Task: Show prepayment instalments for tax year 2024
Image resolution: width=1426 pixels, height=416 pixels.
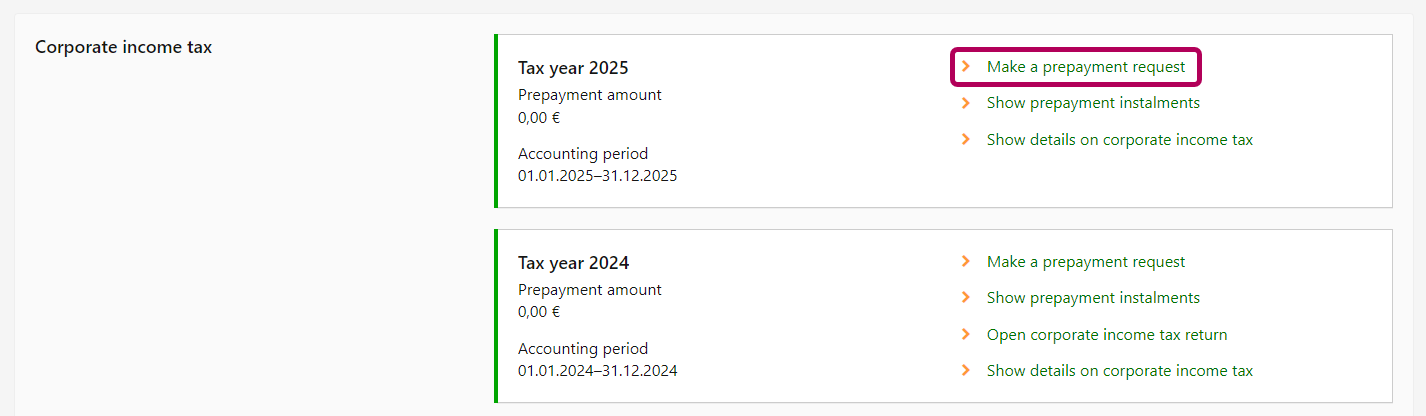Action: [x=1092, y=298]
